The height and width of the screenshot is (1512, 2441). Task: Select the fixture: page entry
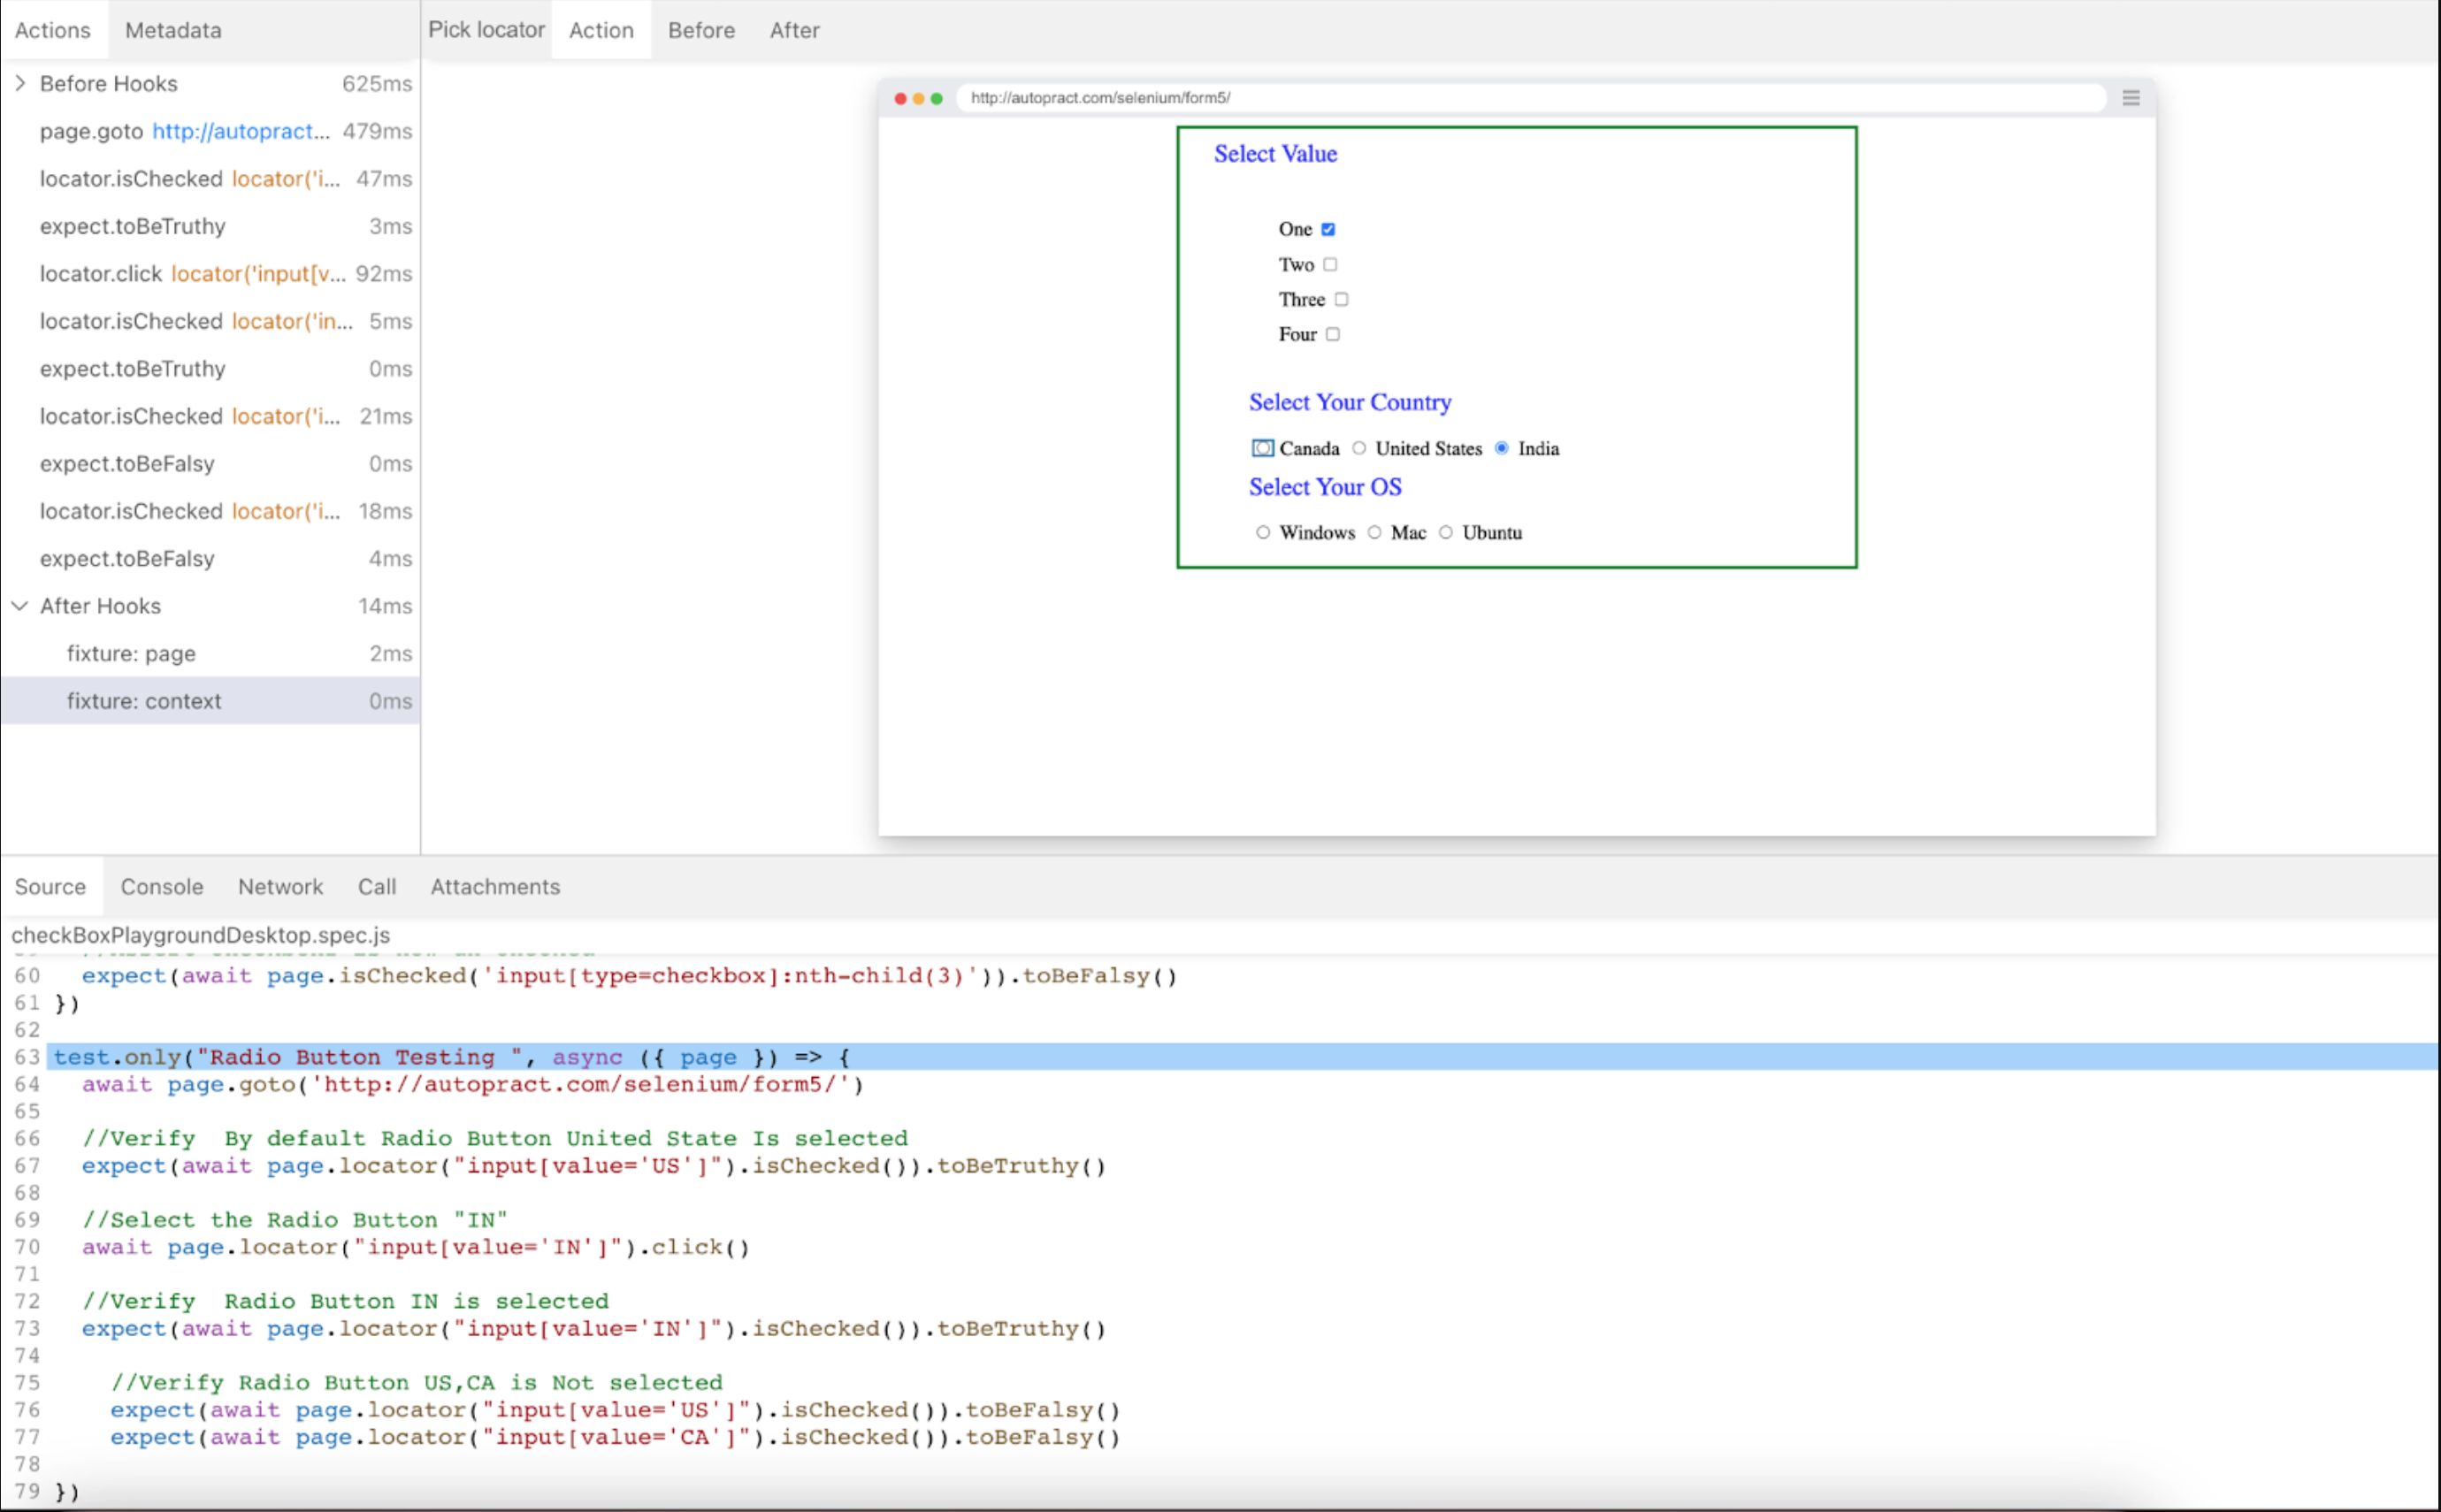click(x=131, y=654)
